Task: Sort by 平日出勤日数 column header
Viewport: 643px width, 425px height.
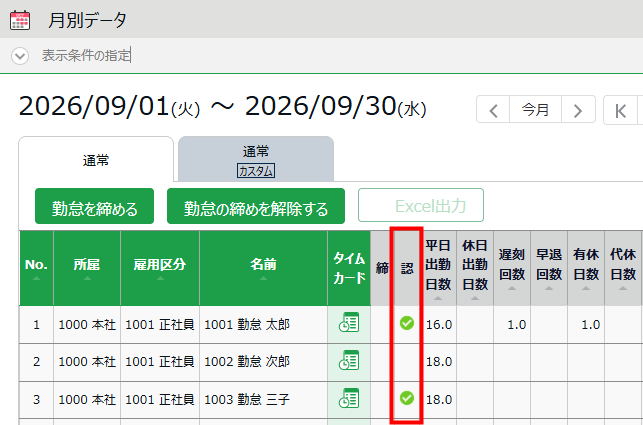Action: (438, 268)
